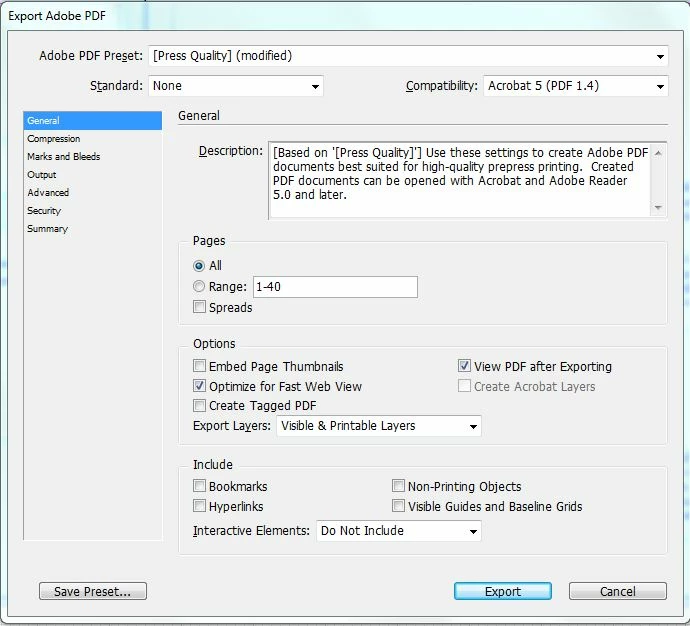Click the Description scrollbar down arrow
690x626 pixels.
pos(658,207)
